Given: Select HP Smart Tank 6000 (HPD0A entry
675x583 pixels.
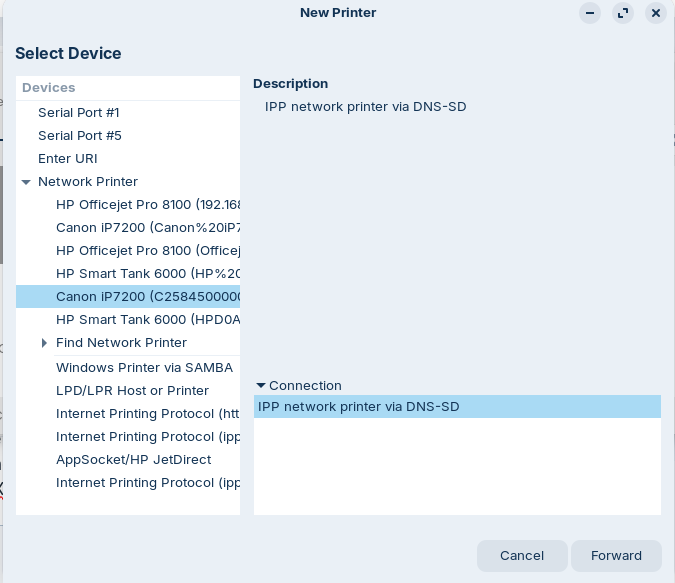Looking at the screenshot, I should point(148,320).
